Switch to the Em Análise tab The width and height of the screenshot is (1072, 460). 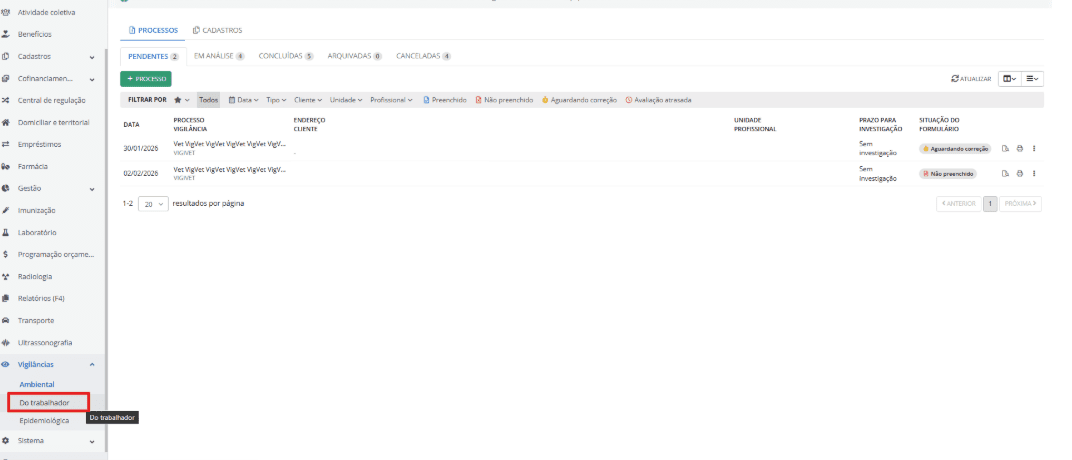point(219,56)
